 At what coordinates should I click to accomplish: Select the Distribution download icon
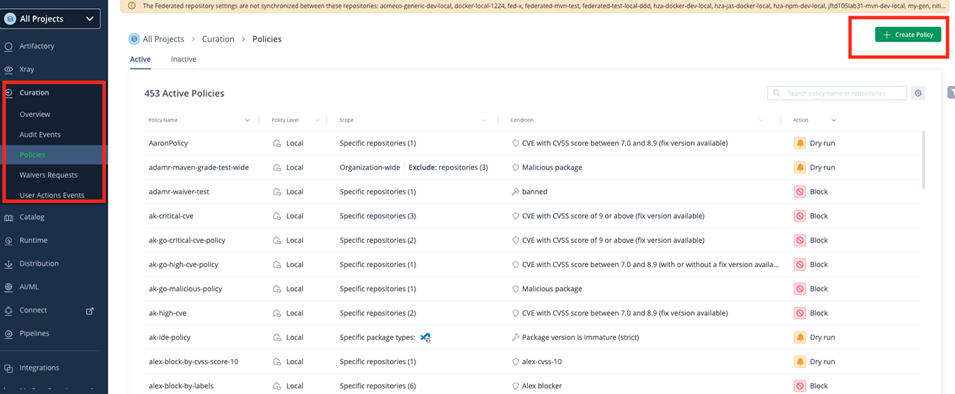[x=9, y=264]
